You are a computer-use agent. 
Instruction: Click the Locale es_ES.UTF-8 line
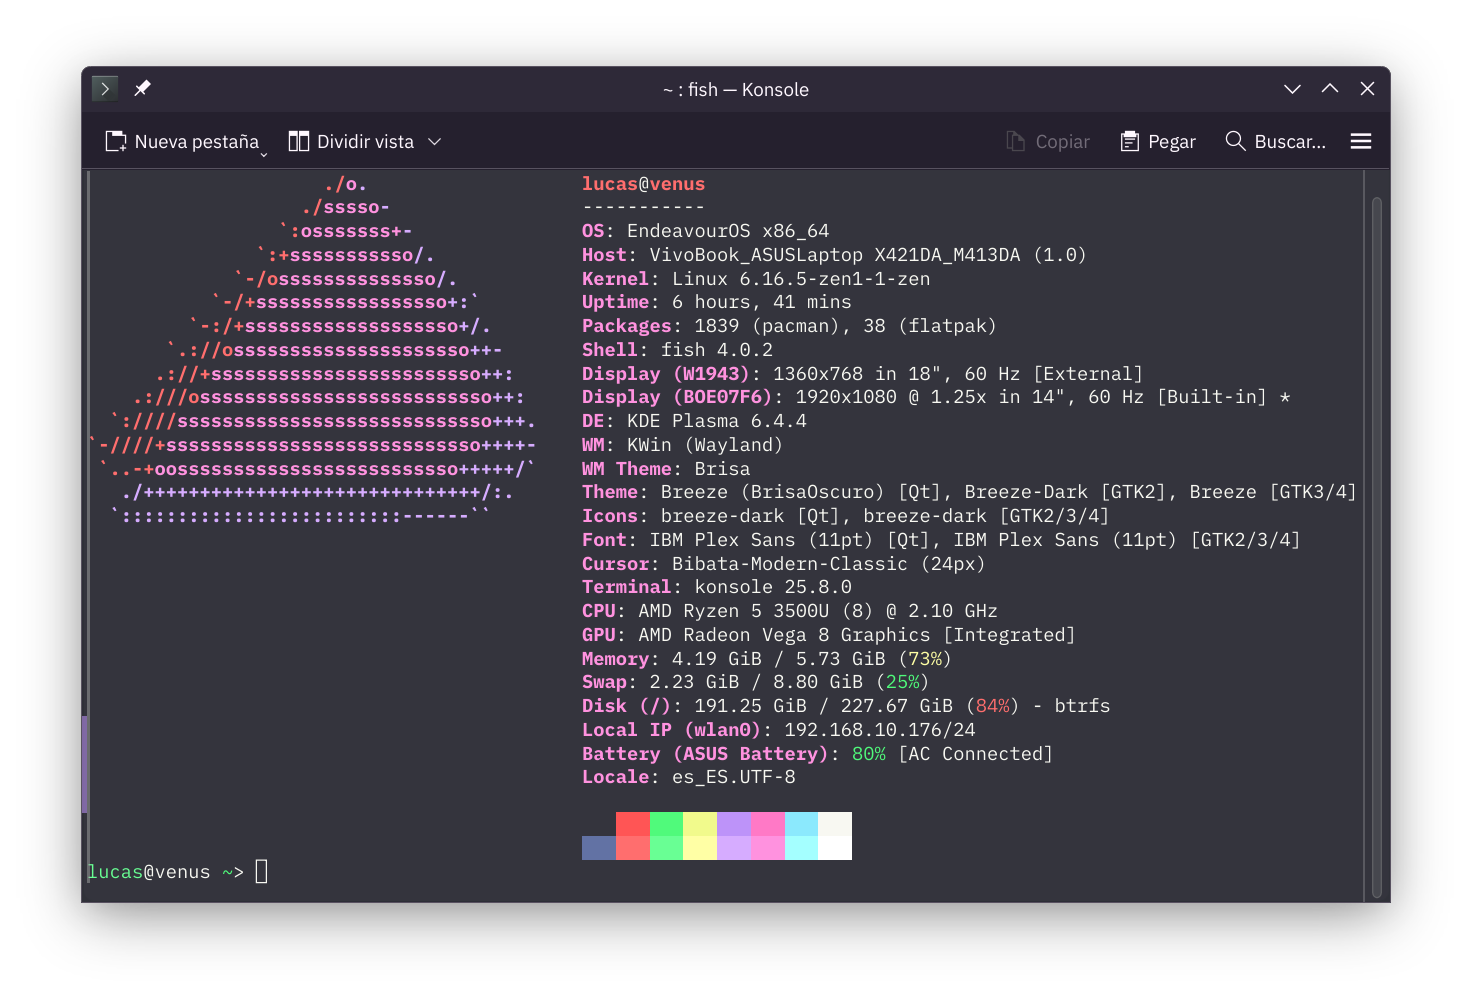tap(689, 777)
